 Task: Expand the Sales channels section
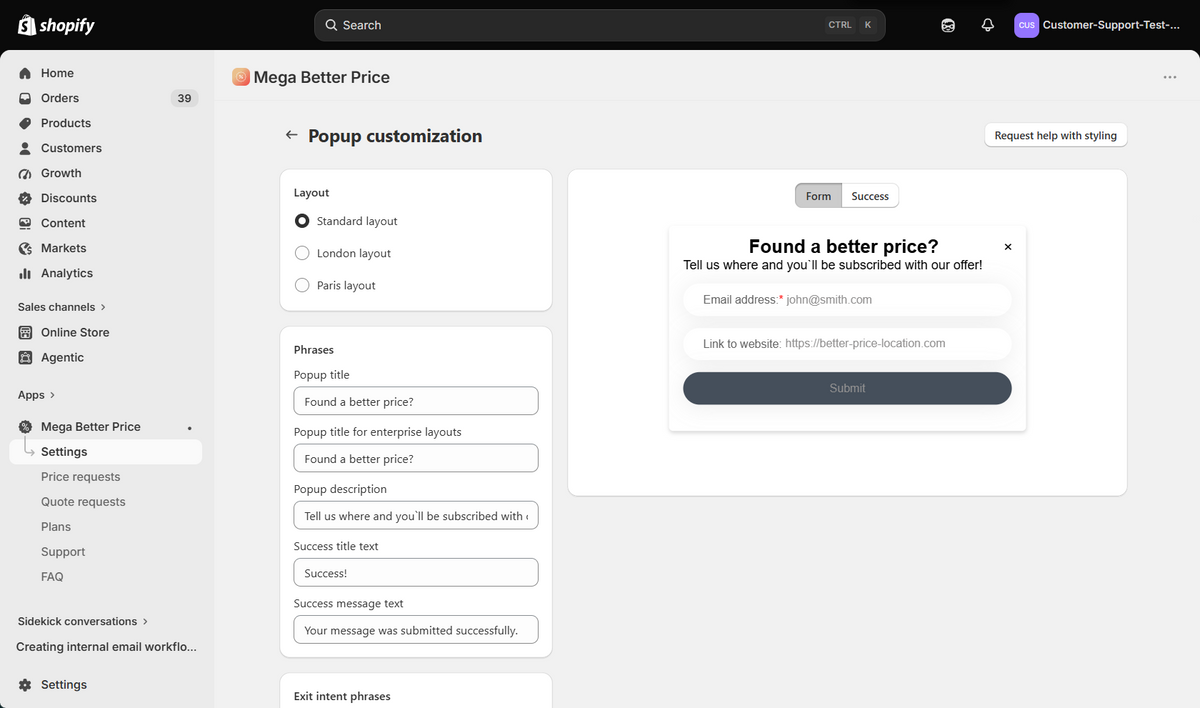pos(62,307)
